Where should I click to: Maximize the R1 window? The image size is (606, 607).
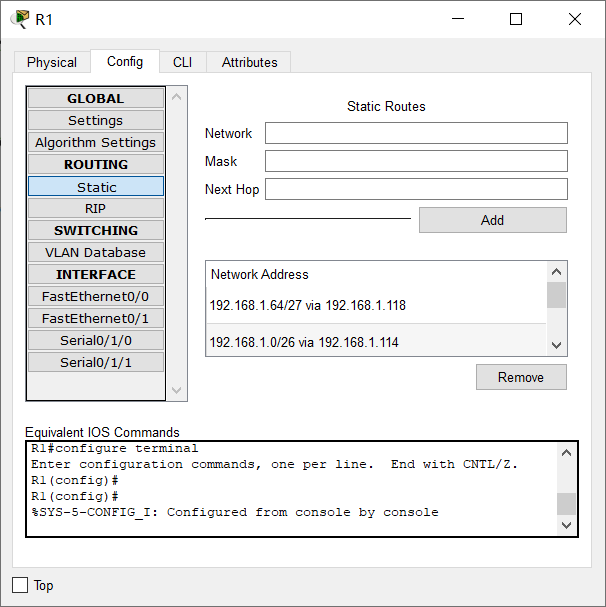(x=516, y=19)
